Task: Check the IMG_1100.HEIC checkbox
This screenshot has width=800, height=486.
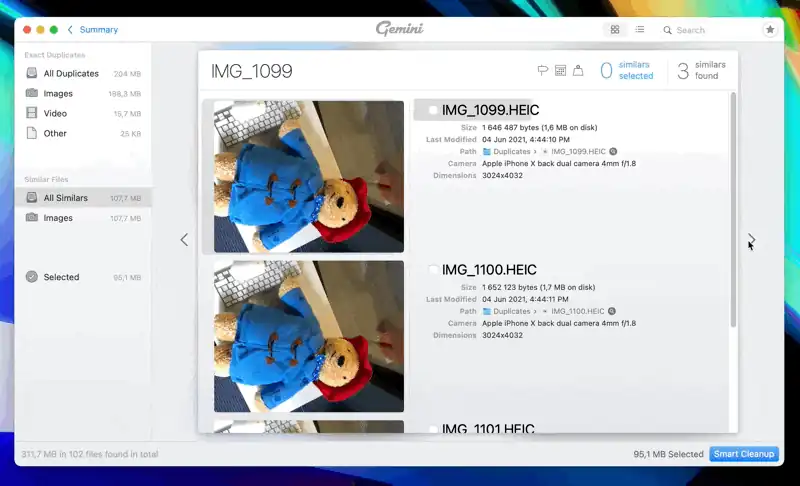Action: click(x=433, y=269)
